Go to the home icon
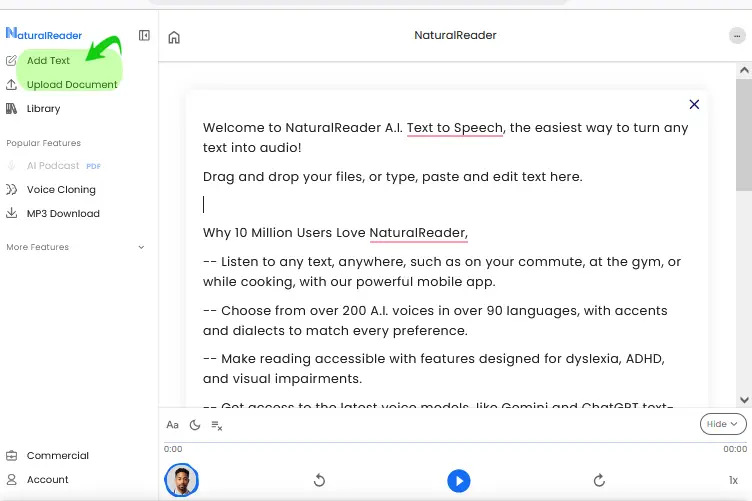The height and width of the screenshot is (501, 752). coord(174,37)
